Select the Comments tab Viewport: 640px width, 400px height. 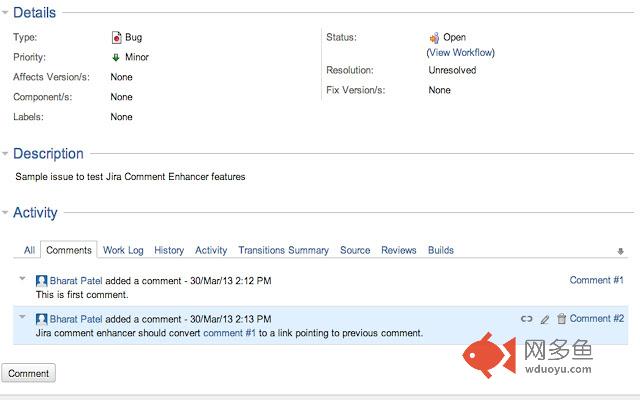point(69,250)
